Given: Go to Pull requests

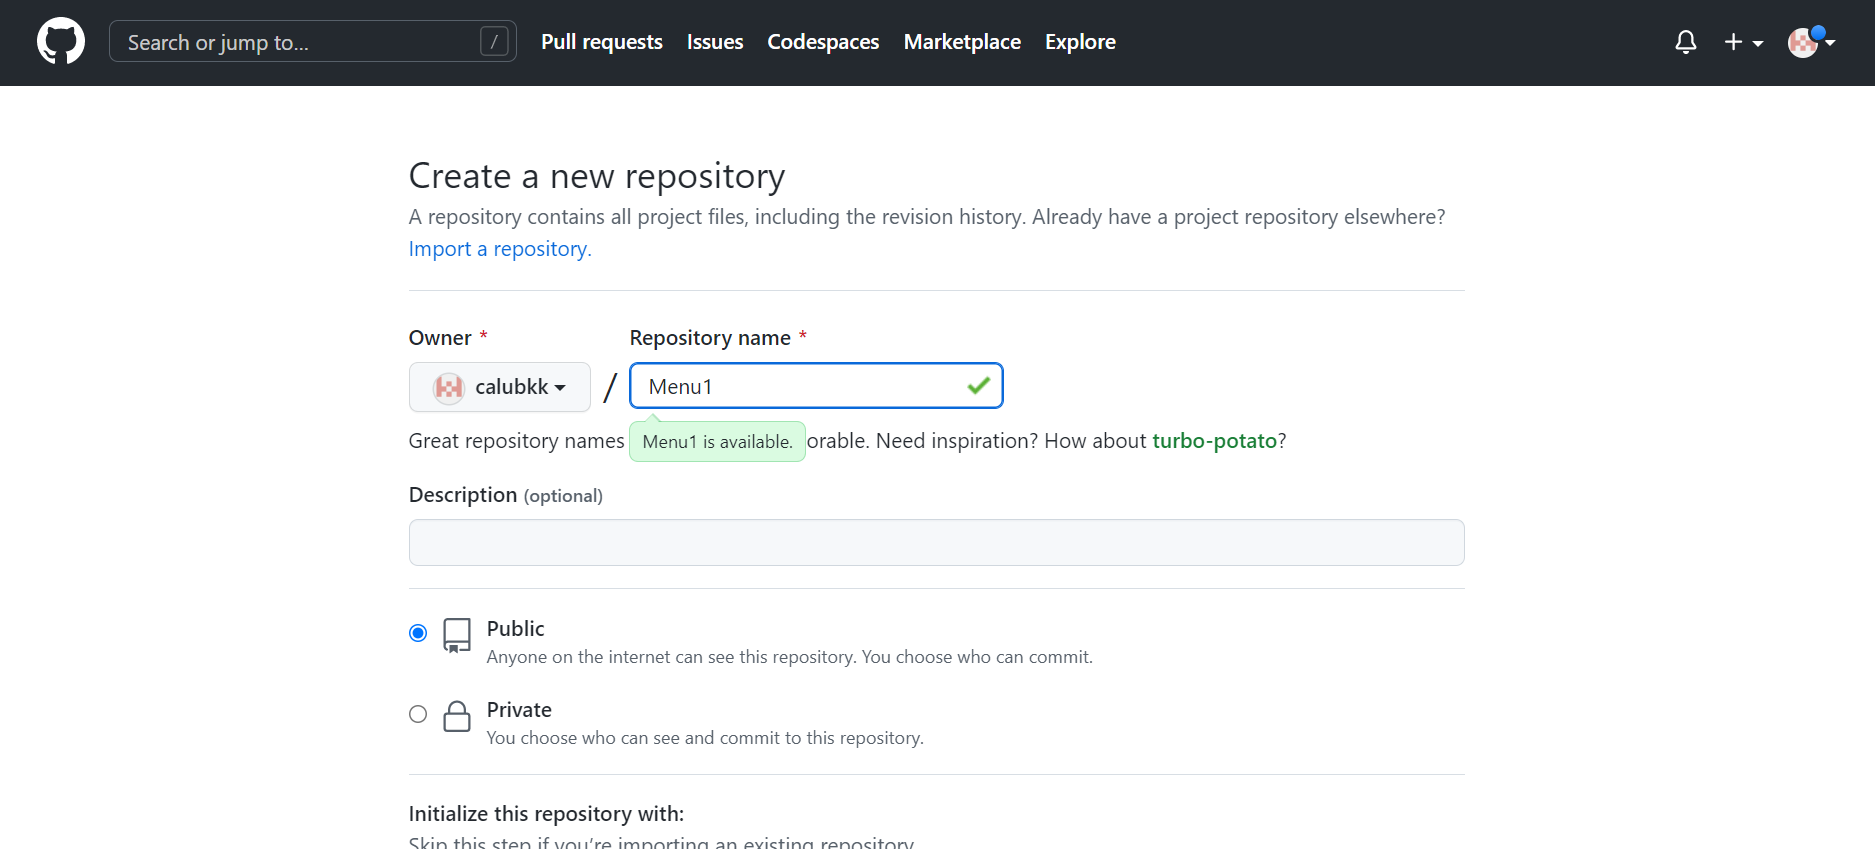Looking at the screenshot, I should pos(602,42).
